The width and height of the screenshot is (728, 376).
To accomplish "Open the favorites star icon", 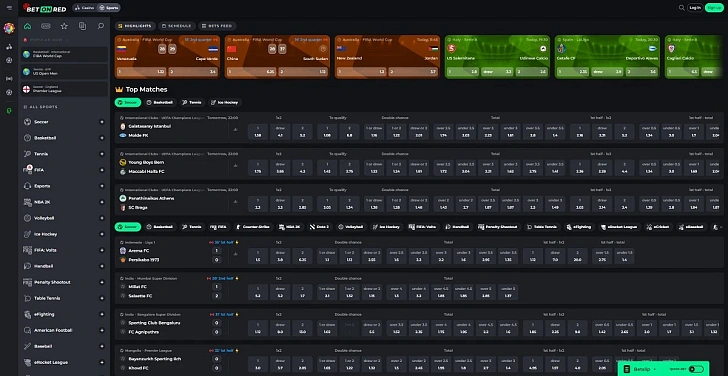I will click(x=64, y=26).
